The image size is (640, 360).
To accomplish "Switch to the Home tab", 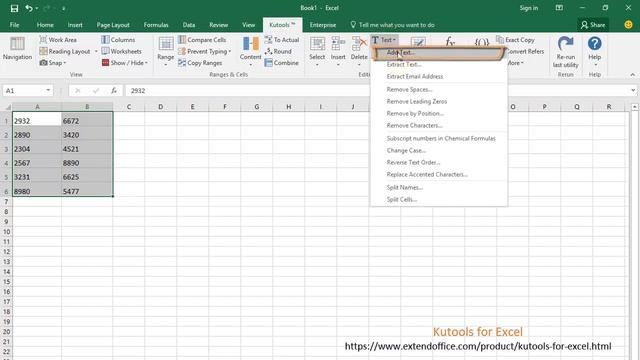I will [x=45, y=25].
